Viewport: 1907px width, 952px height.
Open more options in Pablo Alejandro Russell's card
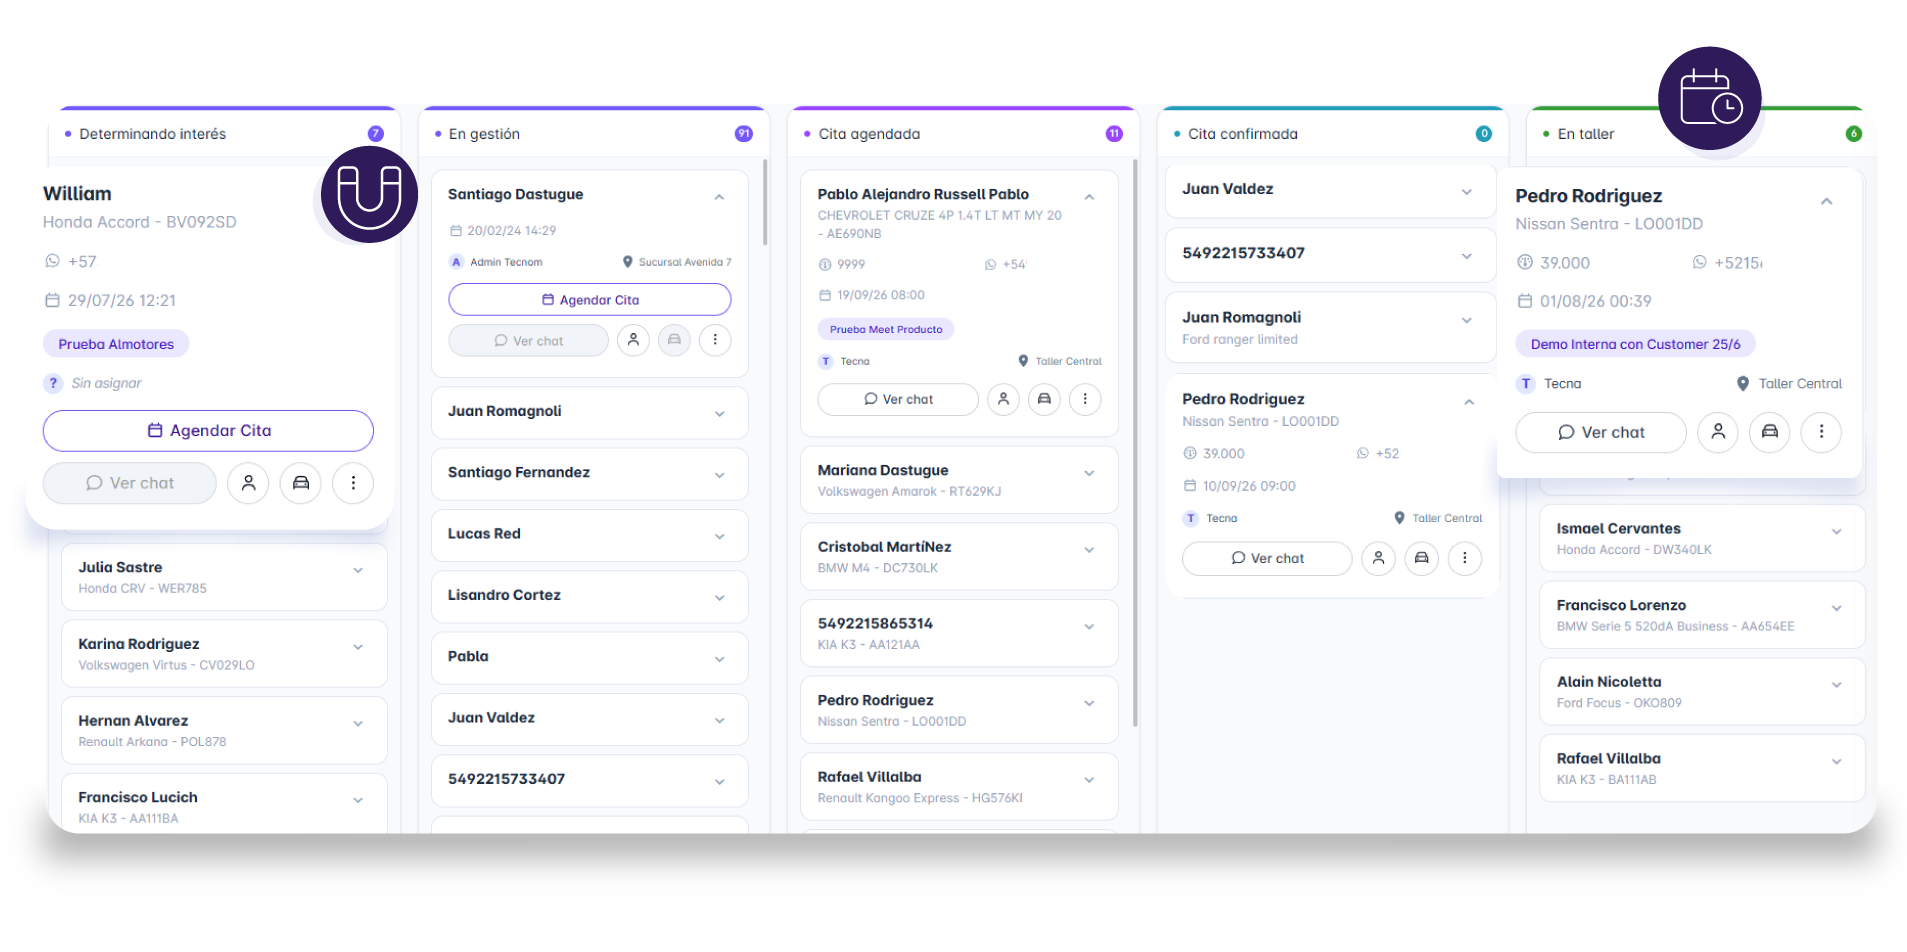point(1085,399)
